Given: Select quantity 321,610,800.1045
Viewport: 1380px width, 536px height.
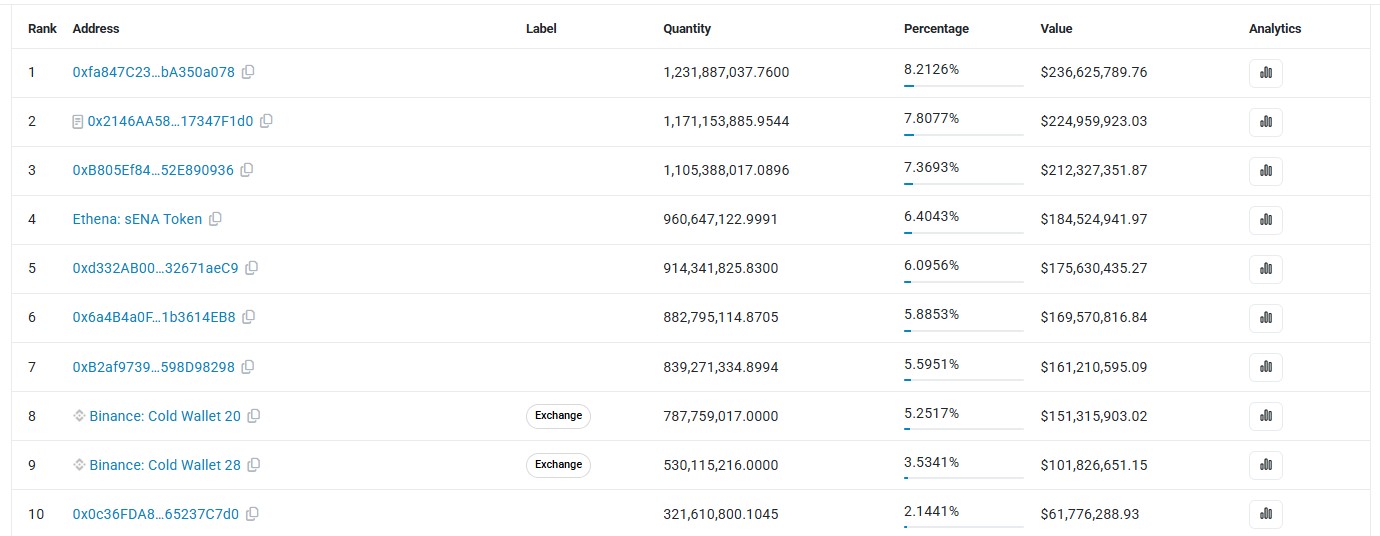Looking at the screenshot, I should (x=720, y=514).
